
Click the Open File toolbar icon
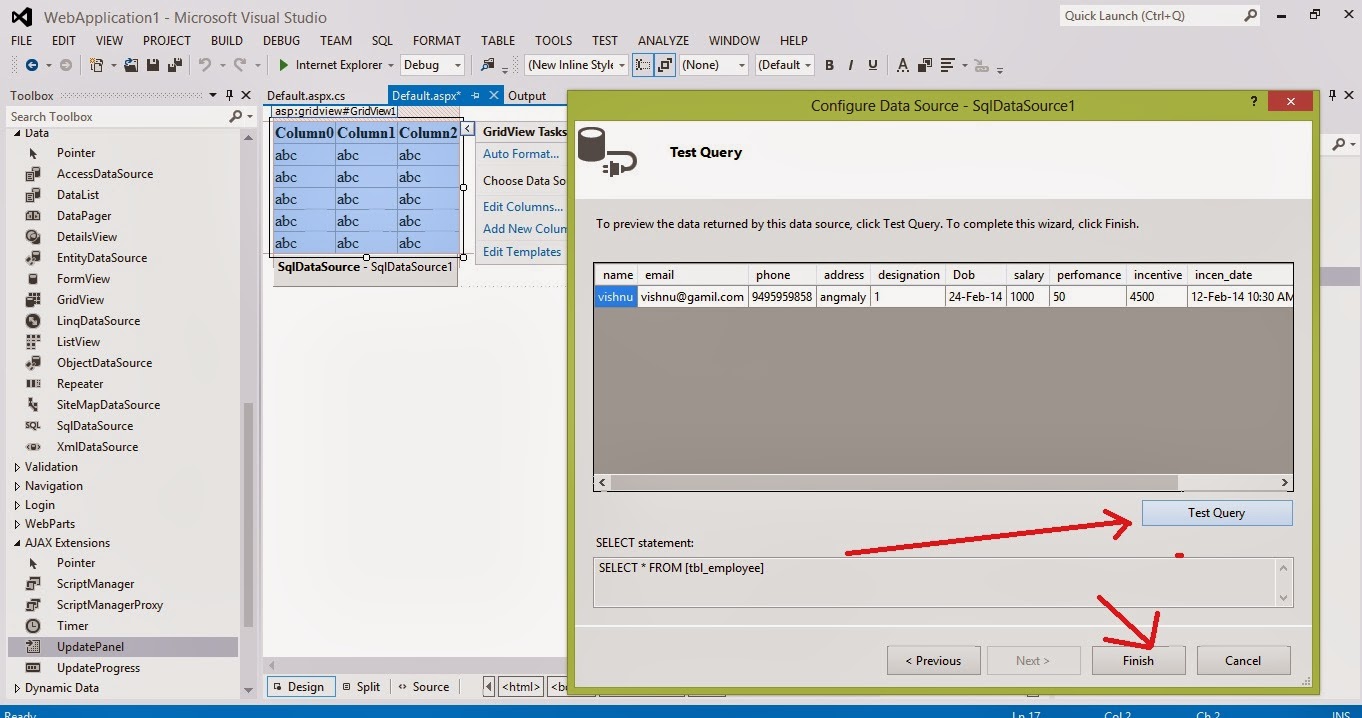tap(131, 65)
